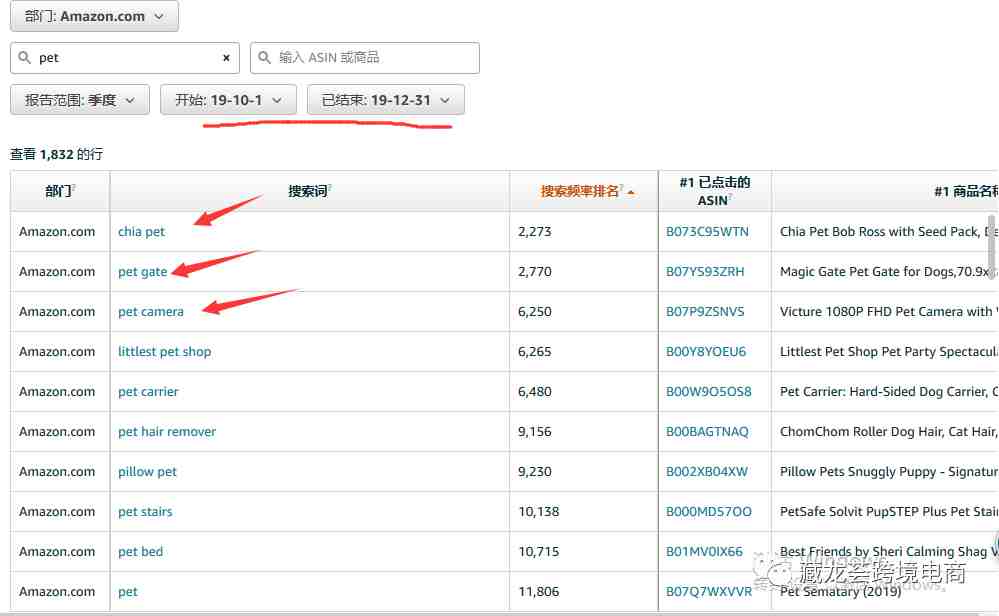The height and width of the screenshot is (616, 999).
Task: Open ASIN link B01MV0IX66
Action: pos(705,552)
